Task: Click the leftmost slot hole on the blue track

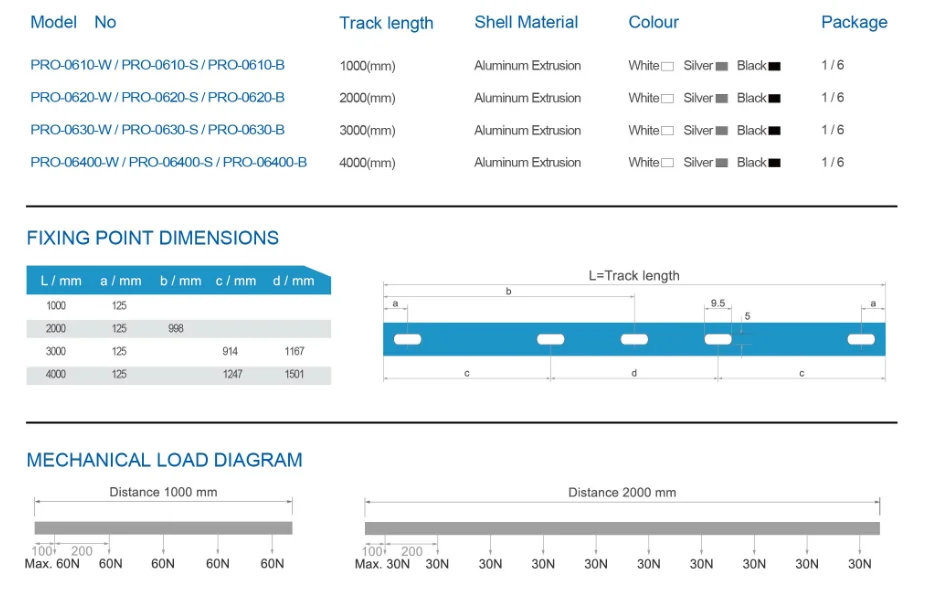Action: pos(407,339)
